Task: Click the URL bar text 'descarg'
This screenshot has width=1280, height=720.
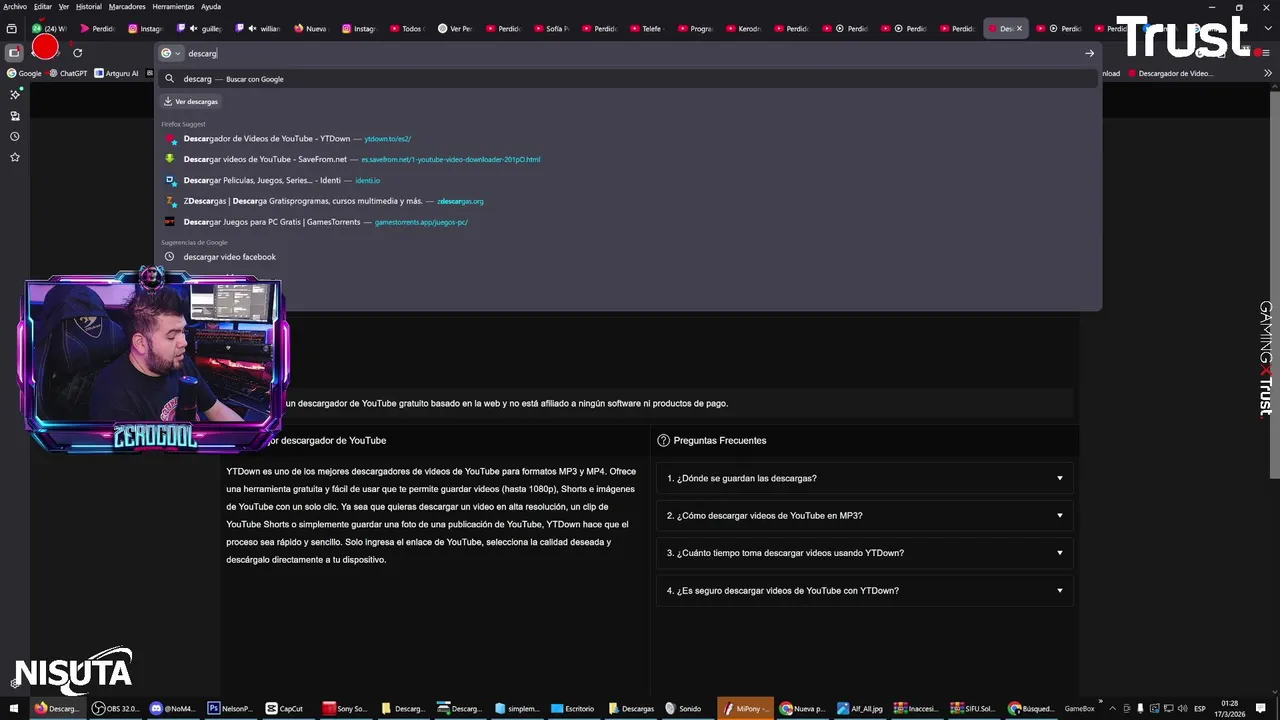Action: tap(202, 53)
